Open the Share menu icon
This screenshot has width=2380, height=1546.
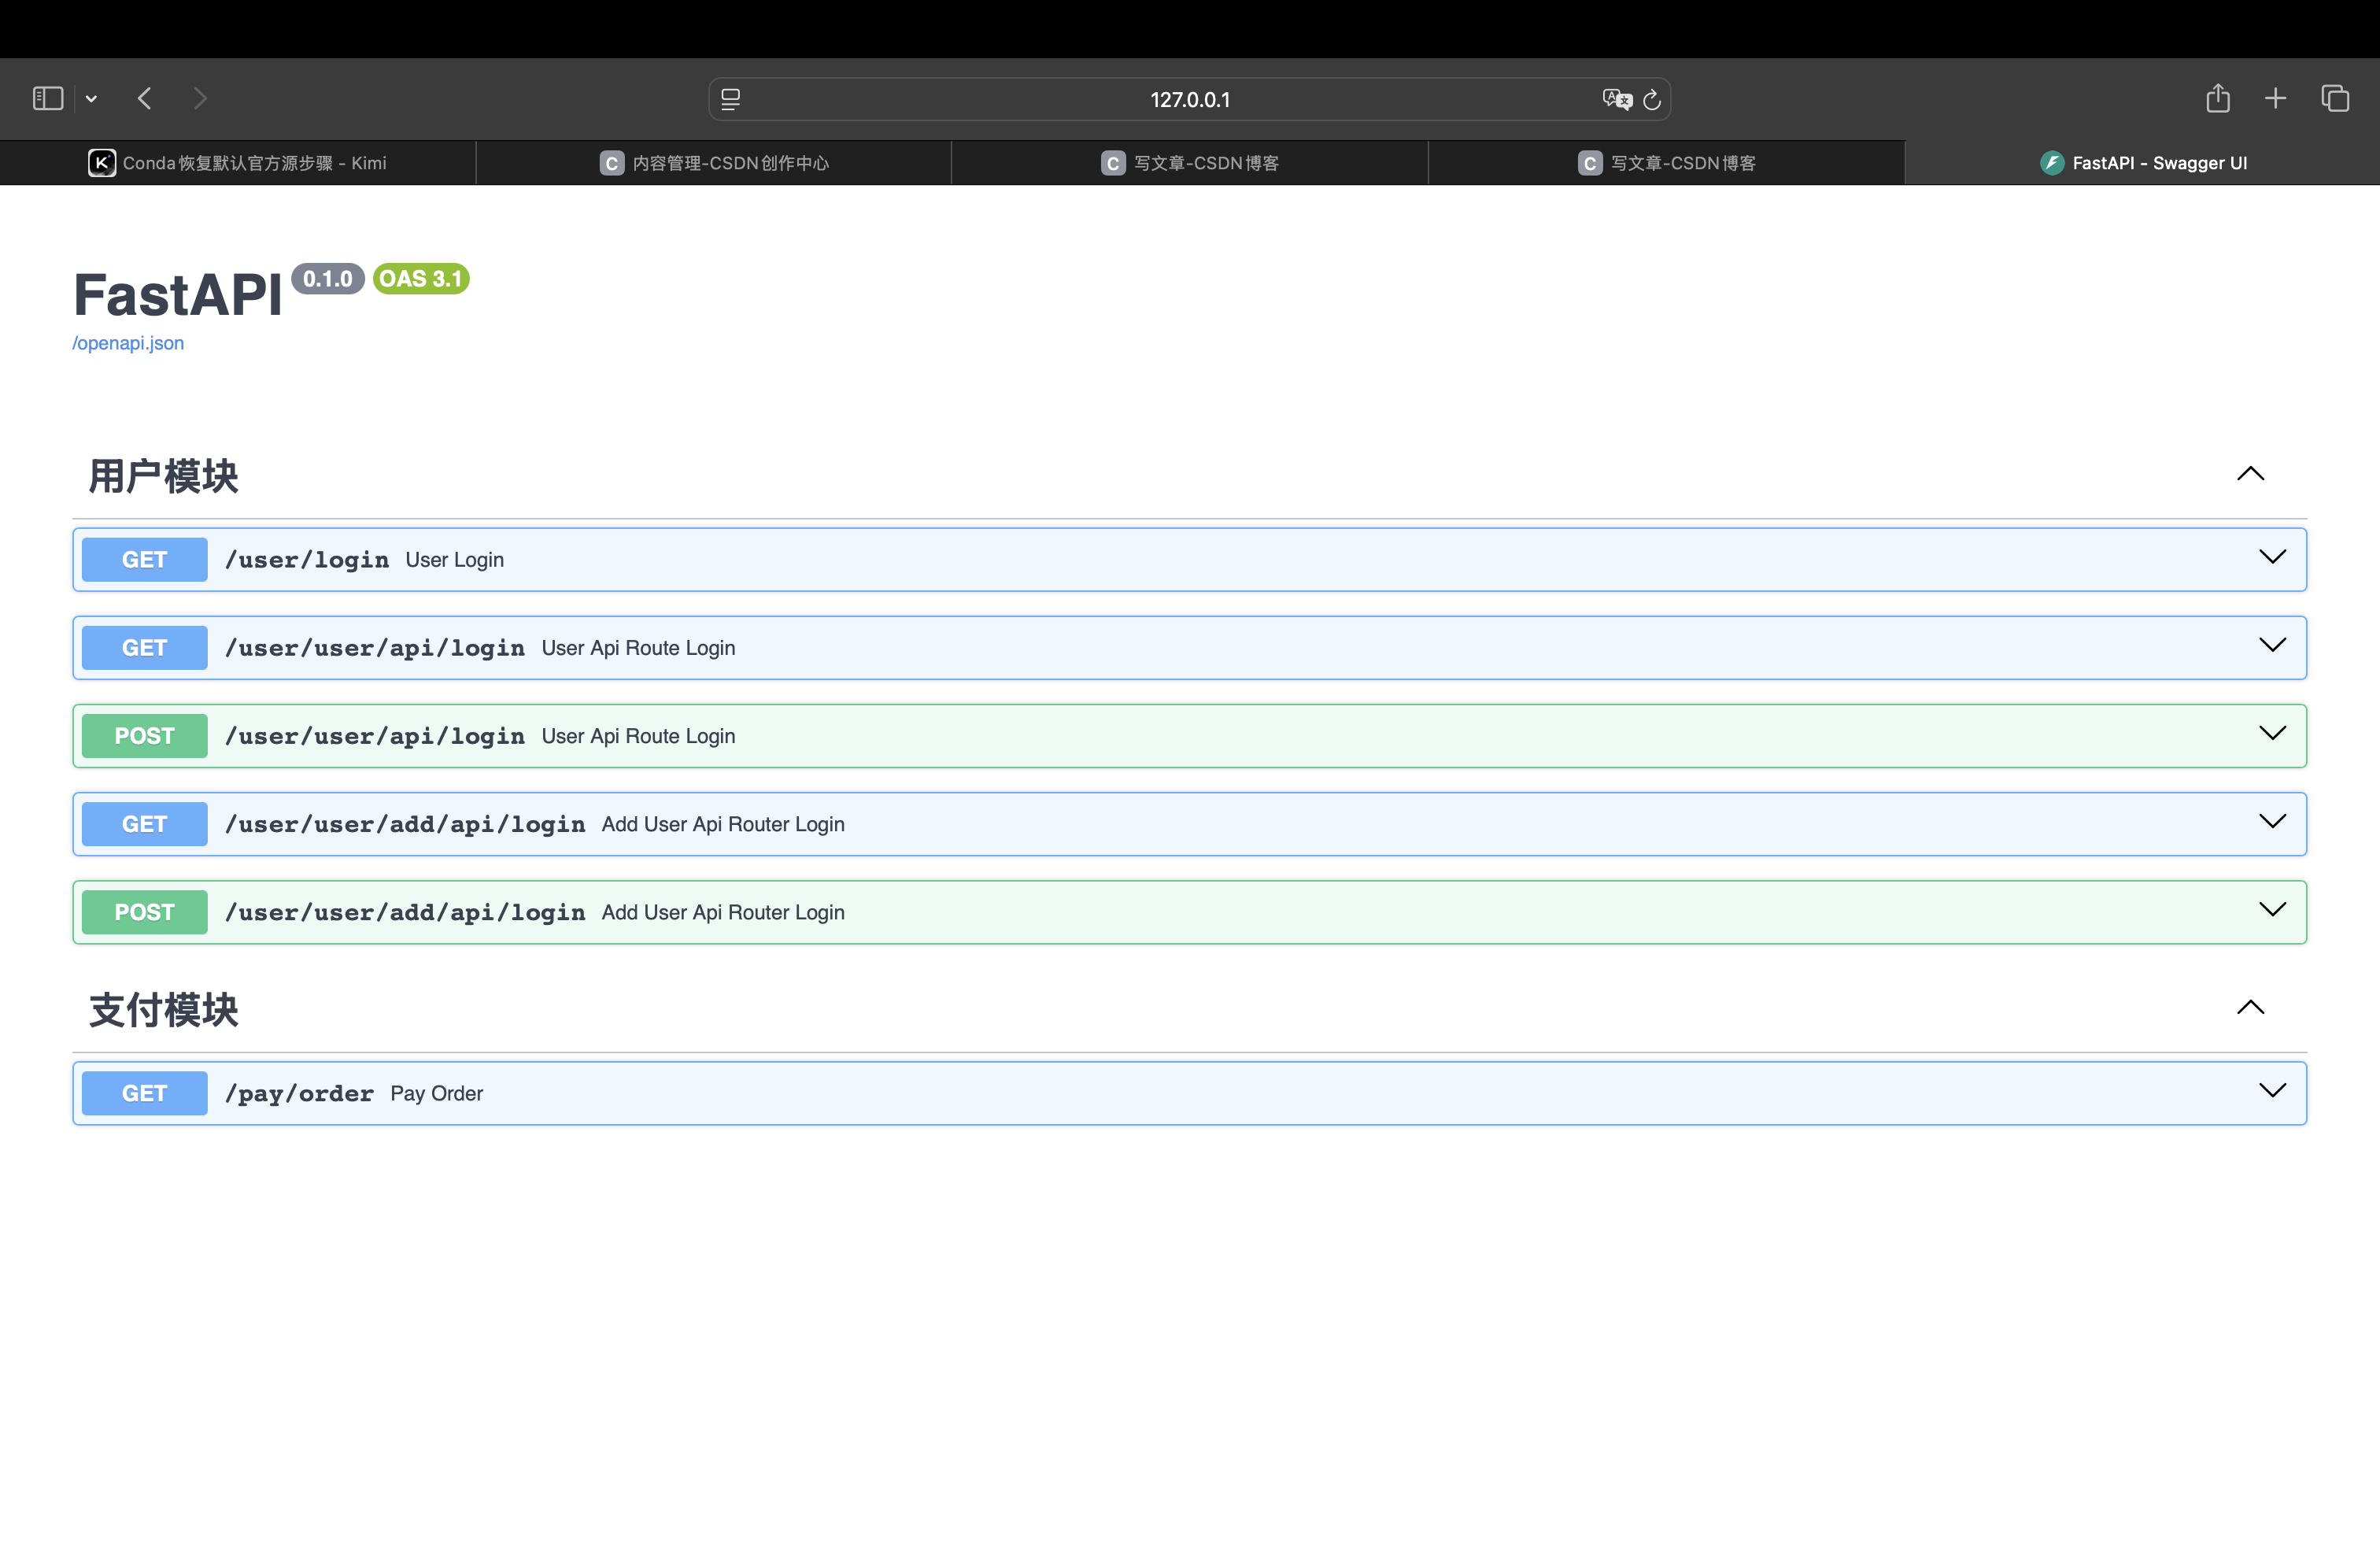[2218, 98]
